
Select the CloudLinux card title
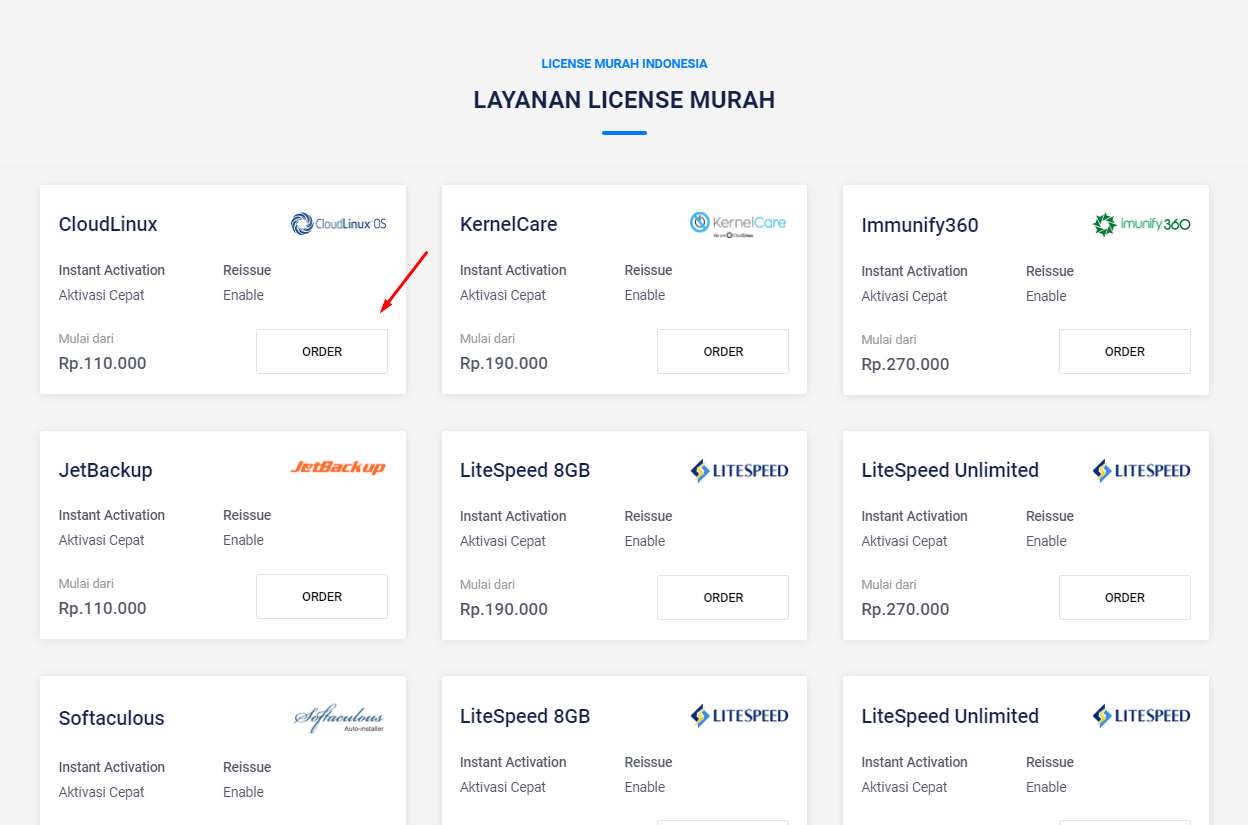tap(108, 224)
